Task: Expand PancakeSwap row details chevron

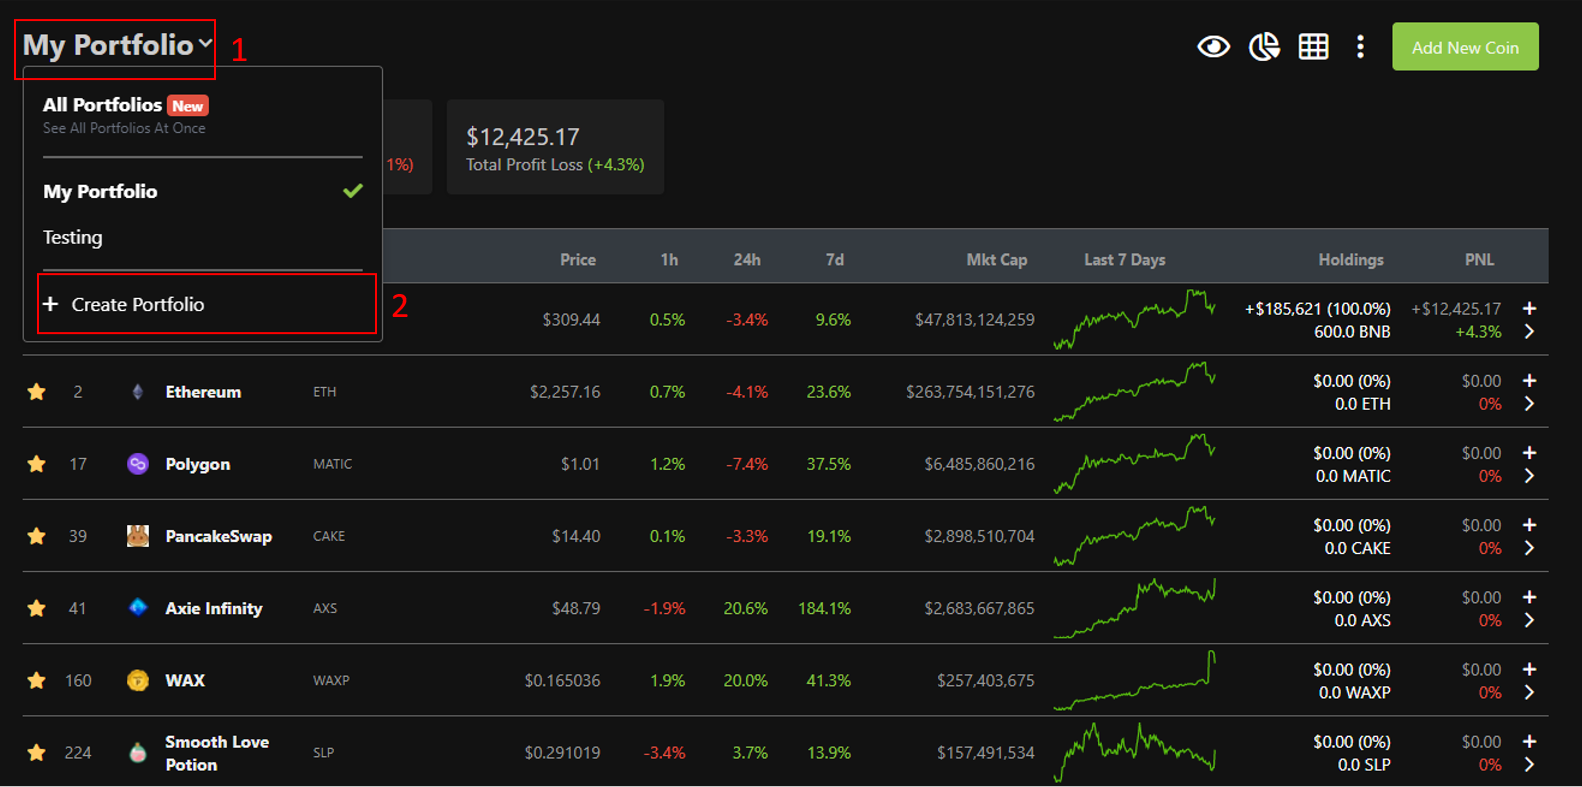Action: [x=1529, y=547]
